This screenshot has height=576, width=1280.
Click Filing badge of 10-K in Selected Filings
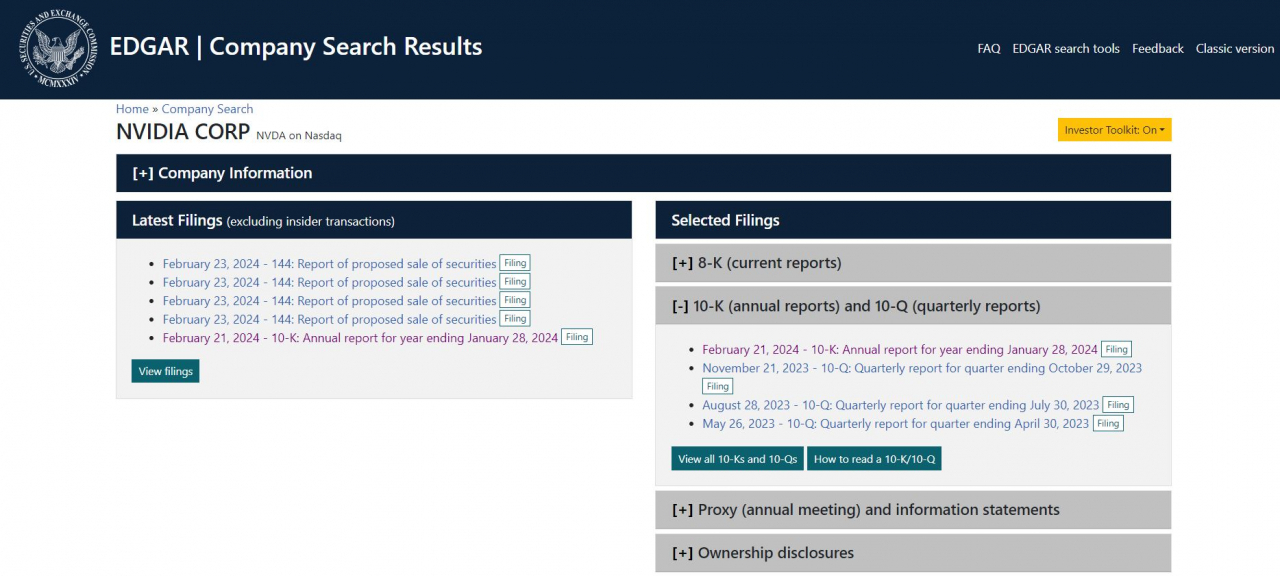[x=1117, y=349]
